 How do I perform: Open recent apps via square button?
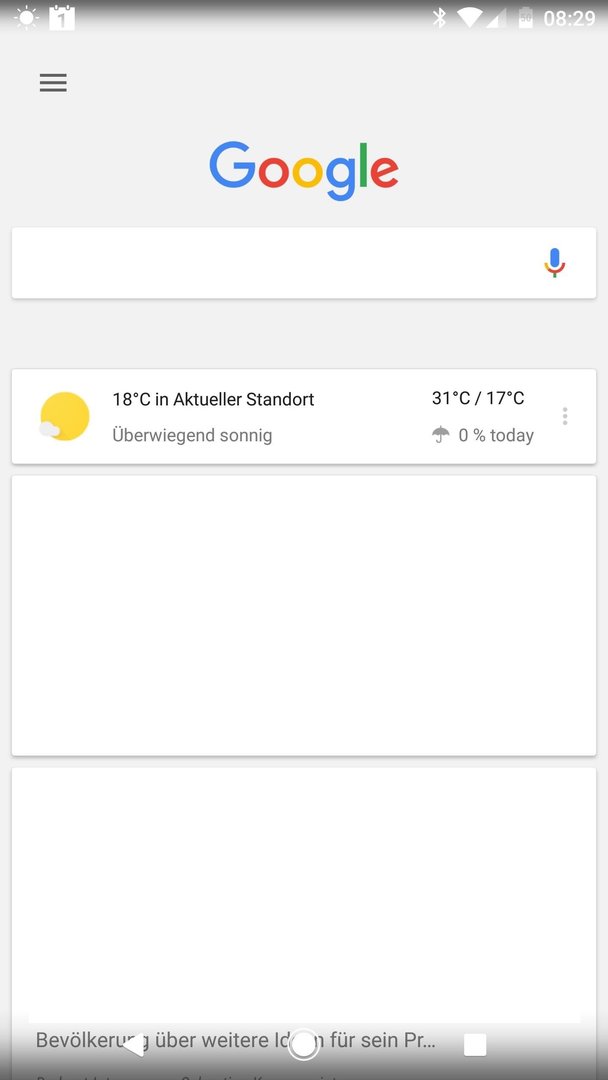point(475,1045)
